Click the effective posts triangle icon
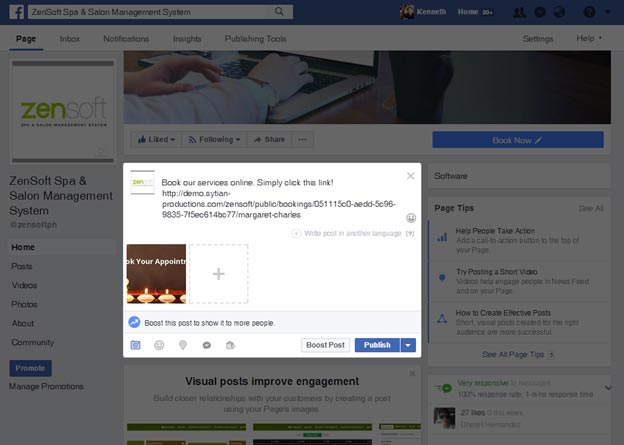This screenshot has width=624, height=445. click(442, 318)
